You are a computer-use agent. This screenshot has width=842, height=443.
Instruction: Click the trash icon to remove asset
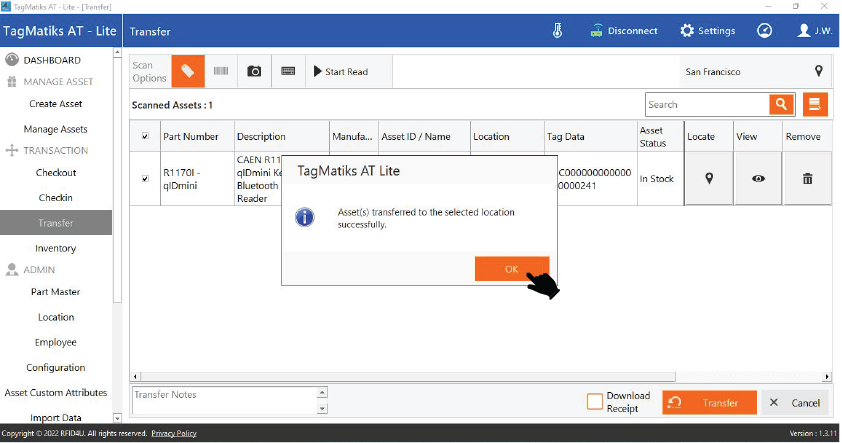pyautogui.click(x=807, y=179)
